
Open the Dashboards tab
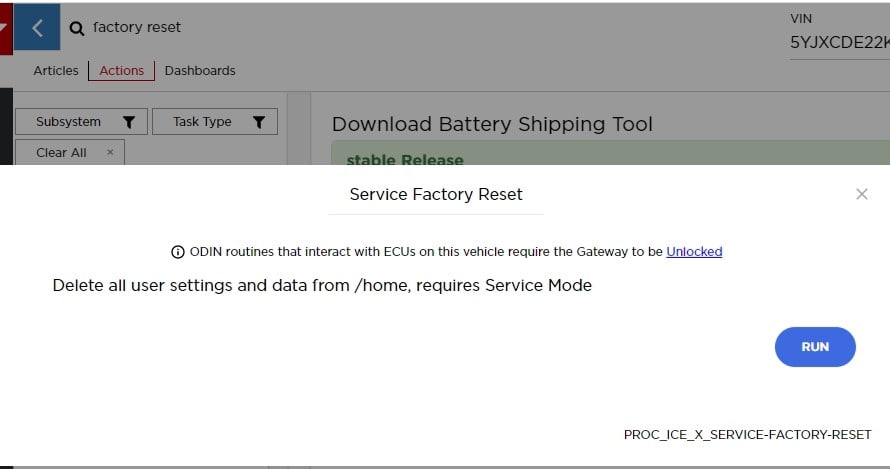(x=200, y=71)
